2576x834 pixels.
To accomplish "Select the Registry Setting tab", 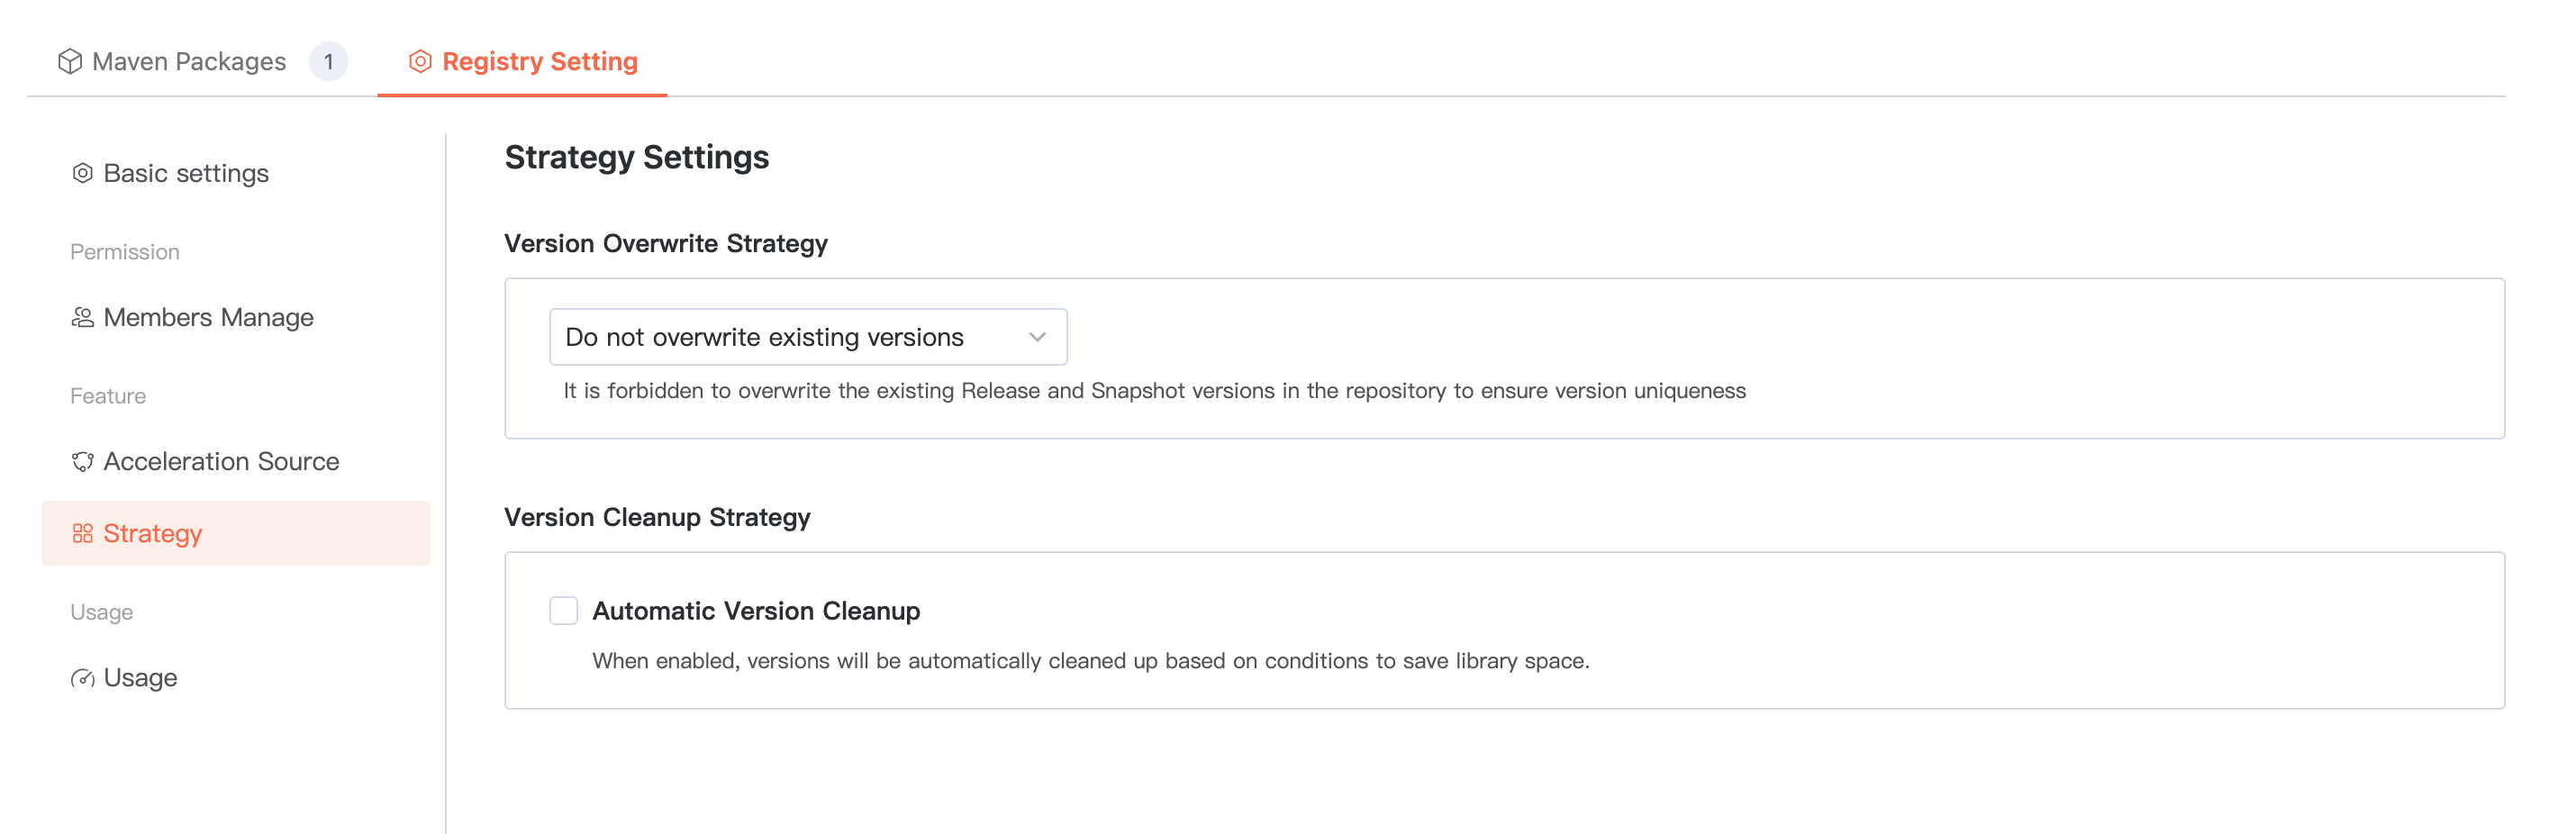I will pos(539,62).
